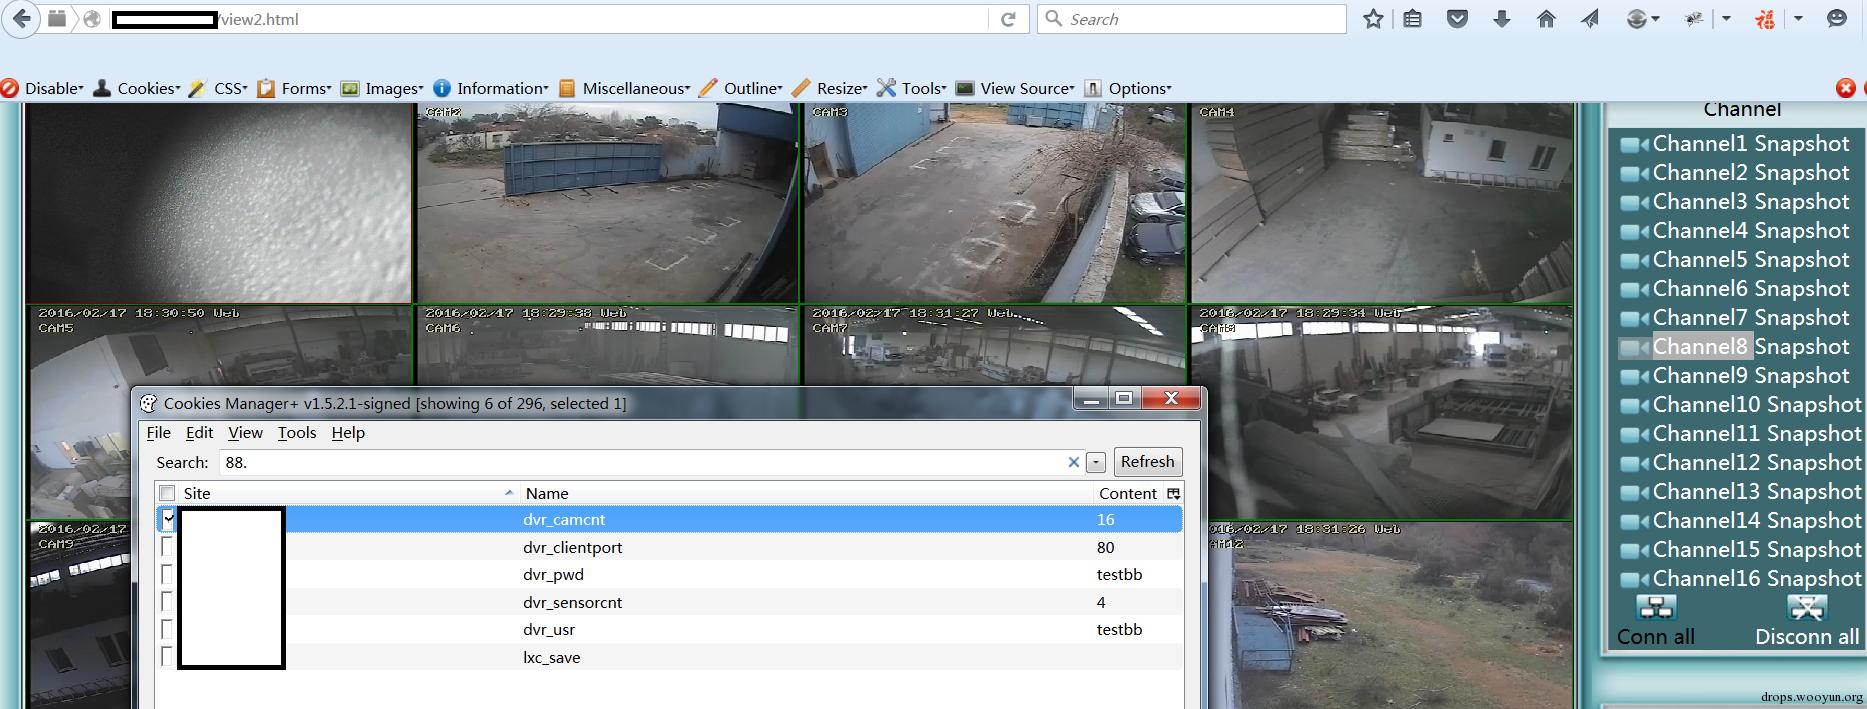Bookmark this page with the star icon
Screen dimensions: 1867x709
point(1373,19)
